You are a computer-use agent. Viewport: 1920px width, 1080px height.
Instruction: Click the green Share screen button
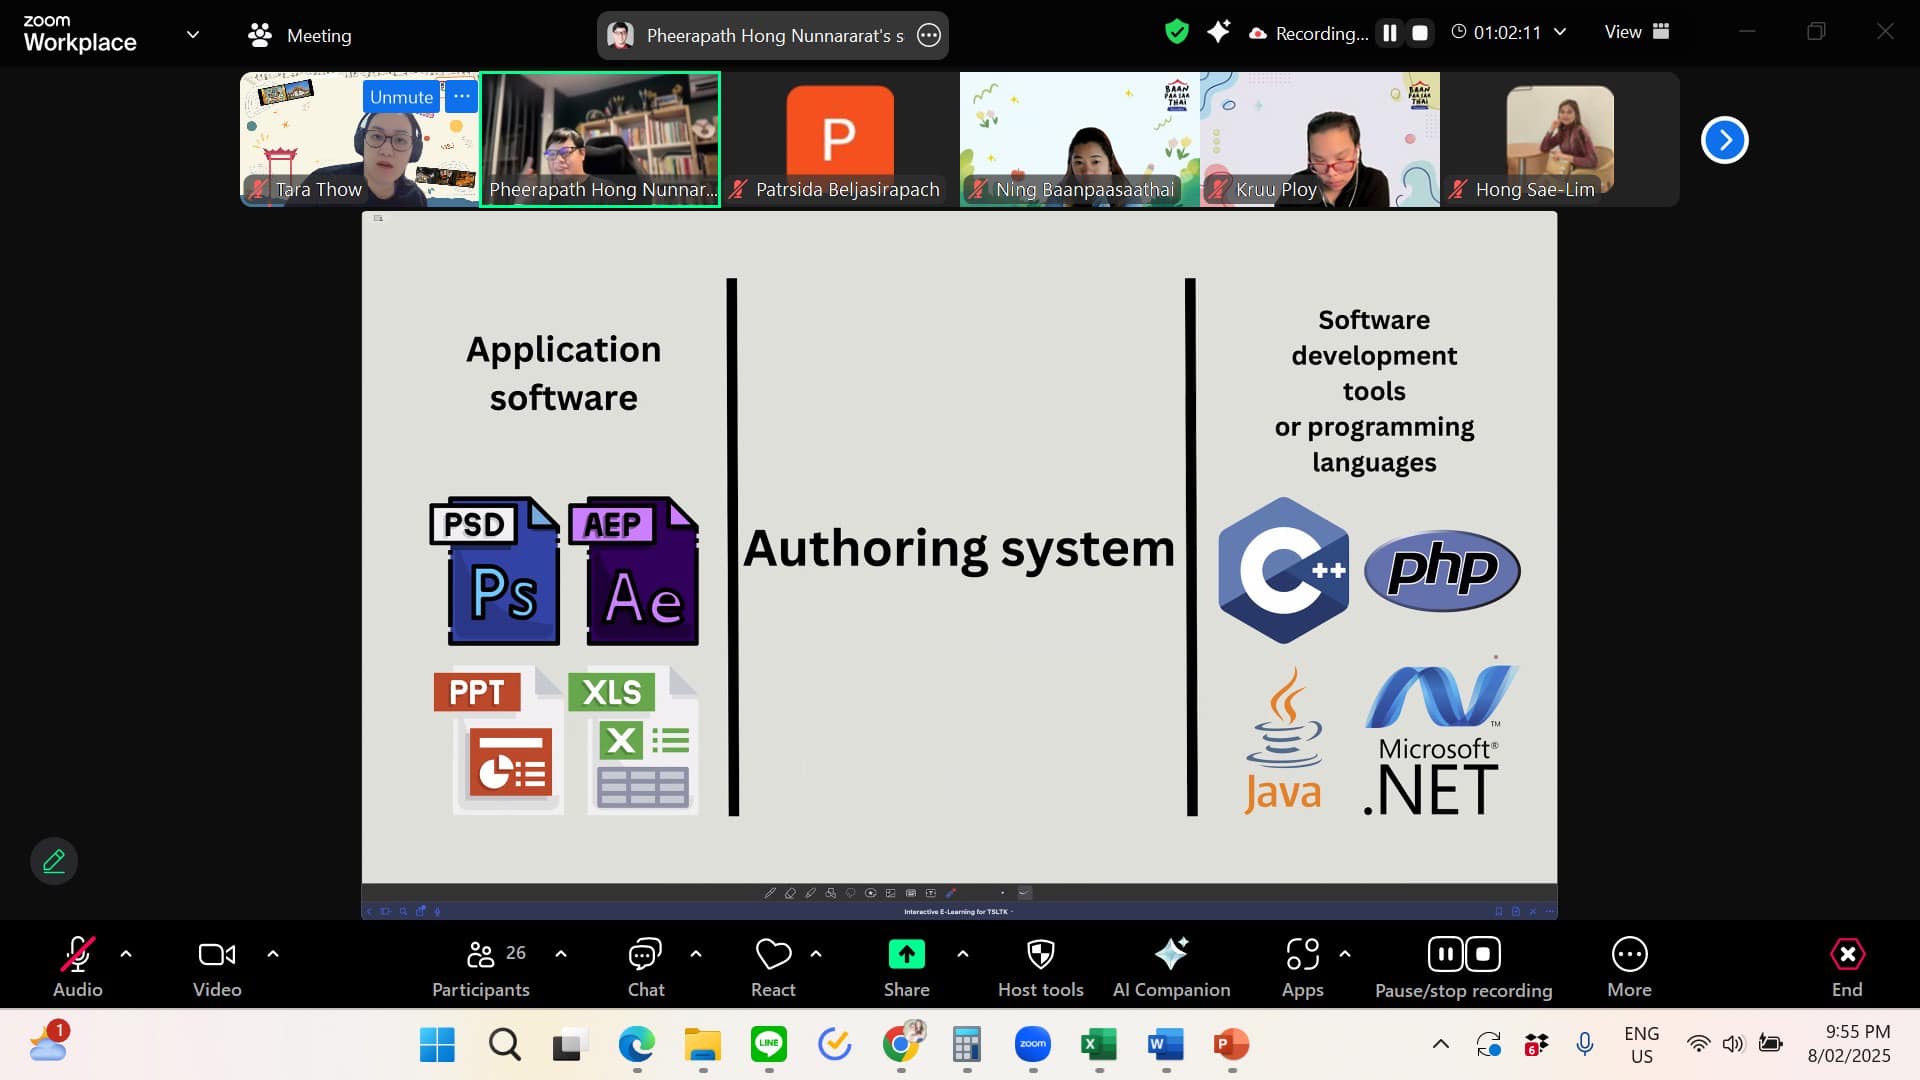pos(907,966)
